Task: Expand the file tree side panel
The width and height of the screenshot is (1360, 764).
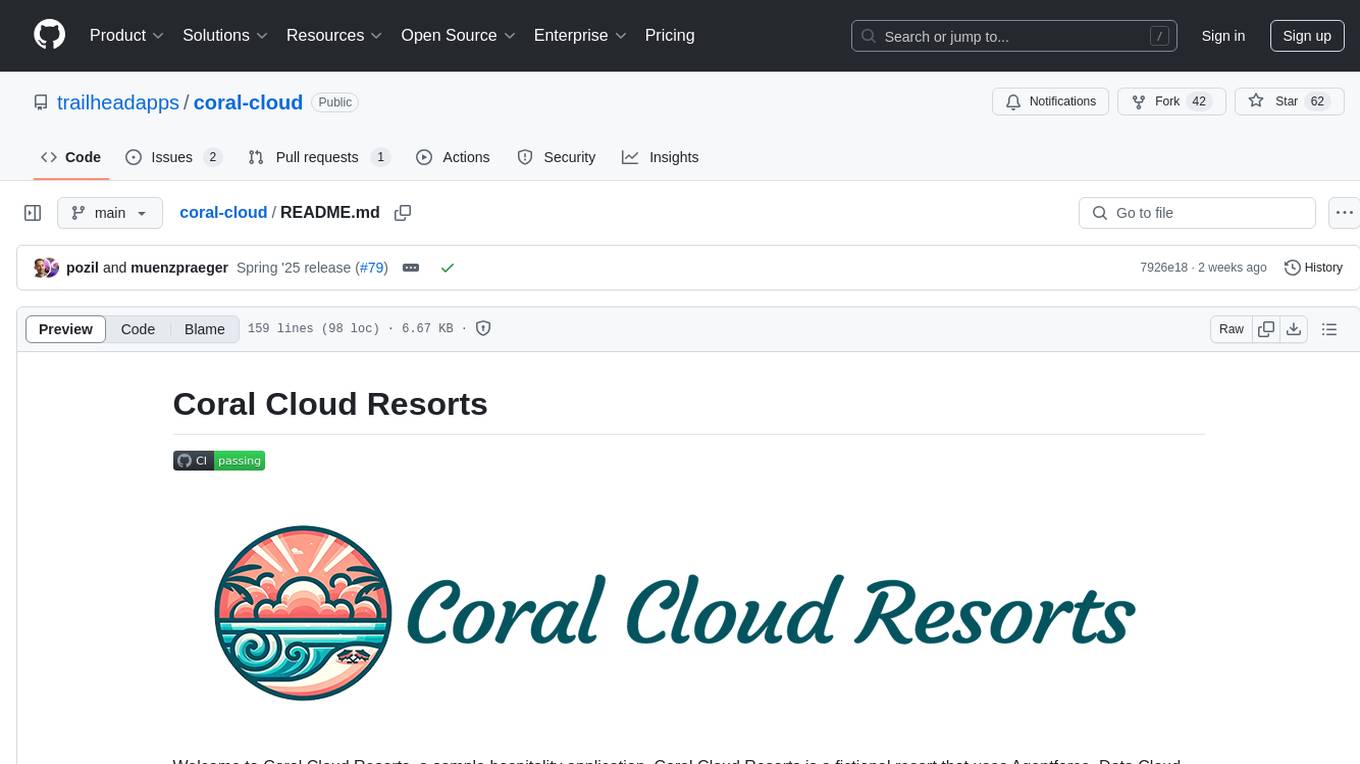Action: [33, 213]
